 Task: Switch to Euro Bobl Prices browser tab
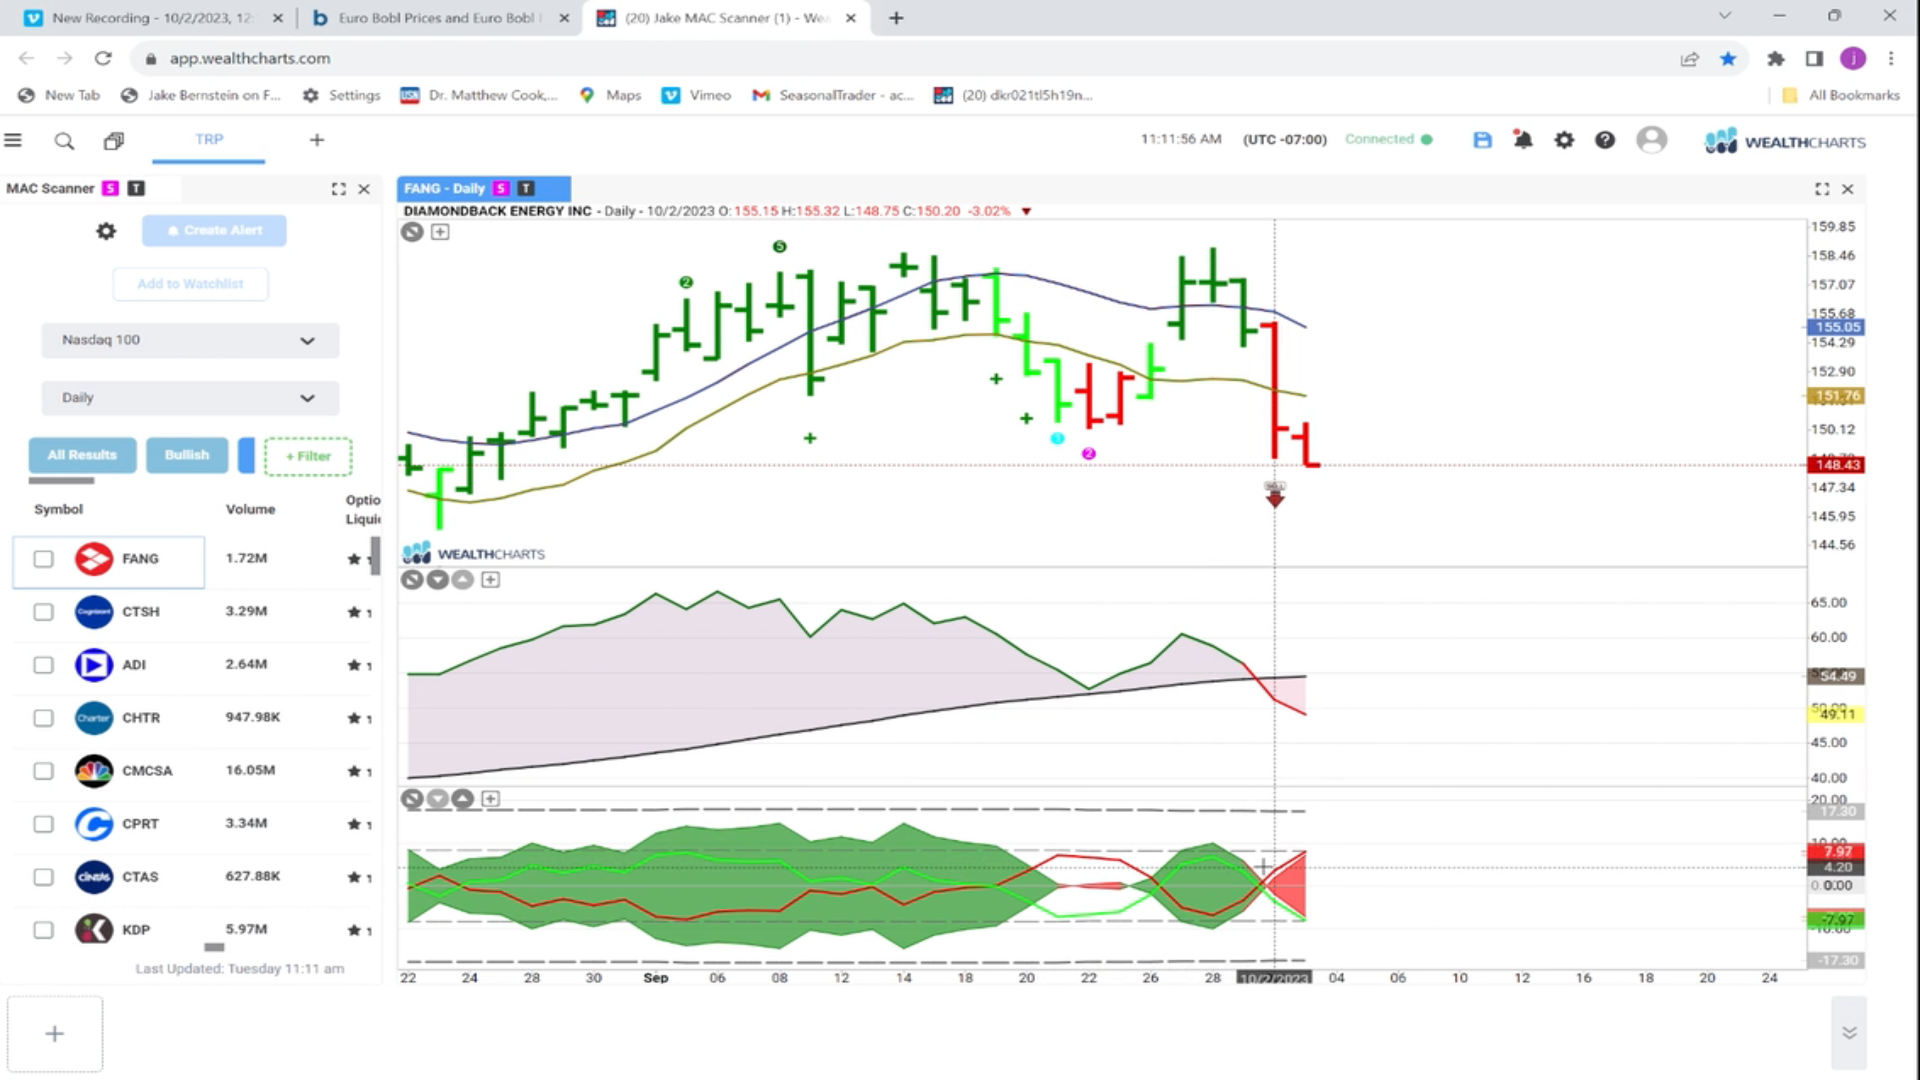440,18
